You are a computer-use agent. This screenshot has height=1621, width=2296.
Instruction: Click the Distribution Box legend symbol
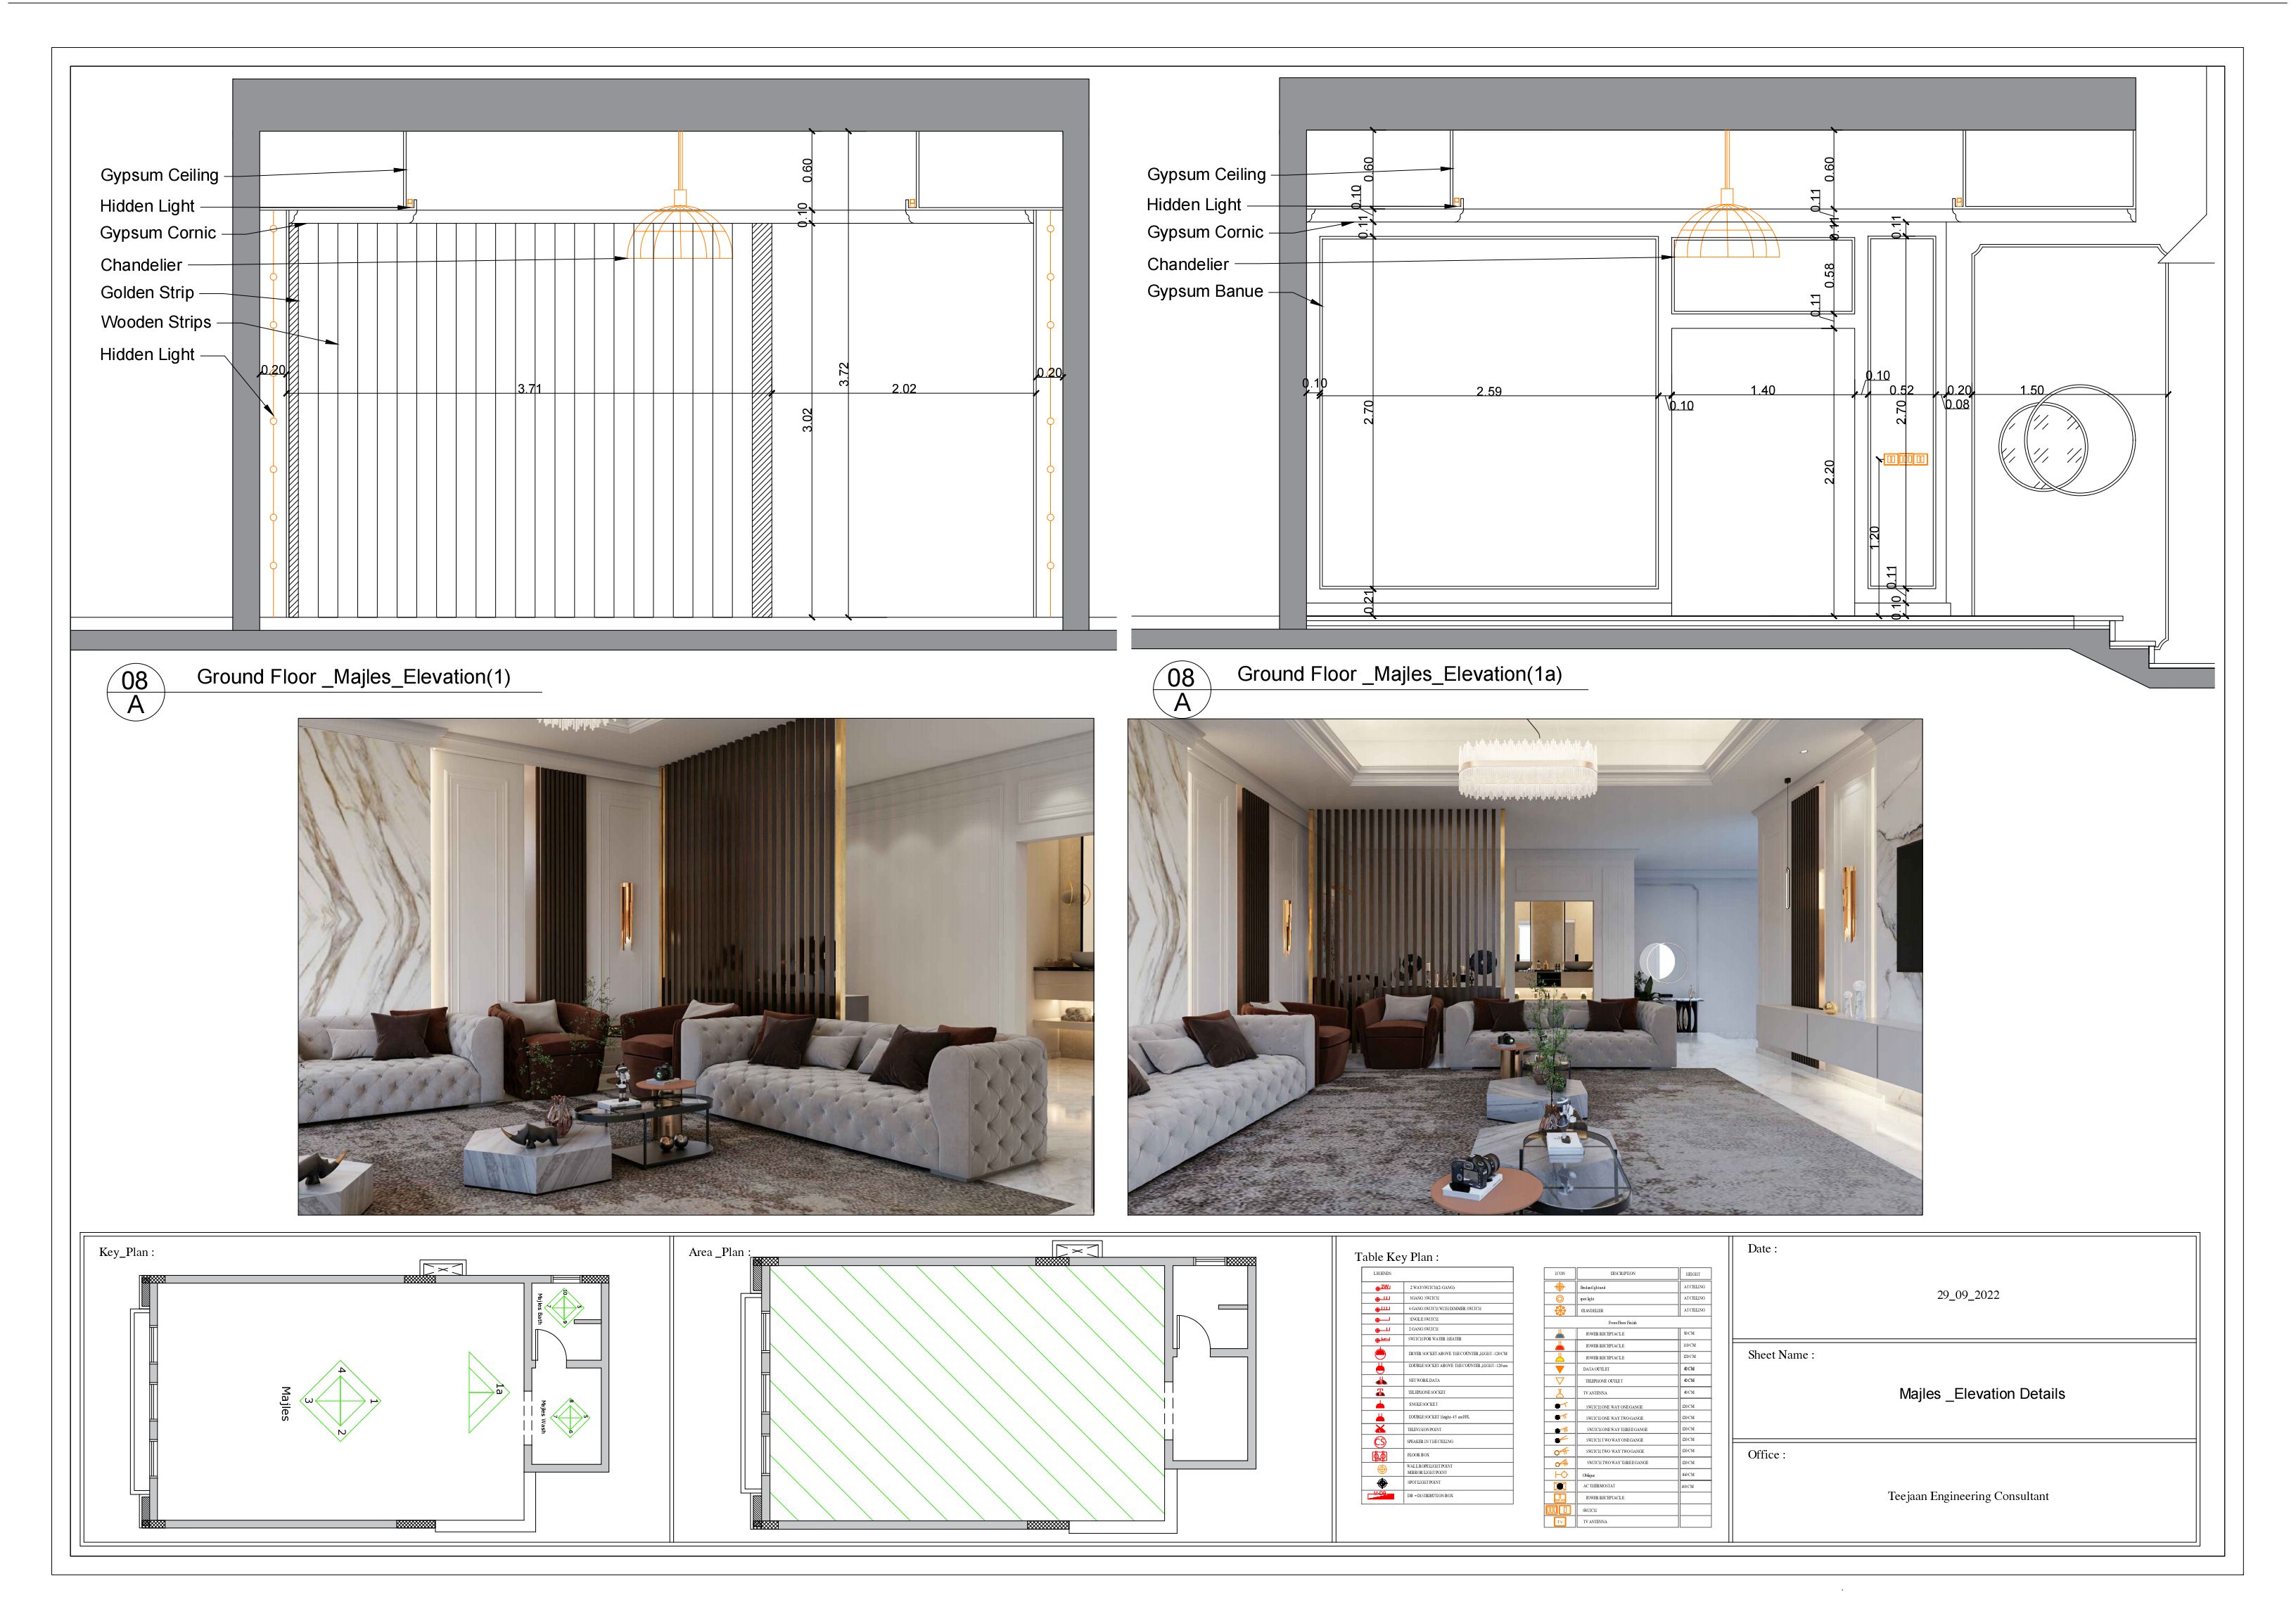pyautogui.click(x=1381, y=1497)
